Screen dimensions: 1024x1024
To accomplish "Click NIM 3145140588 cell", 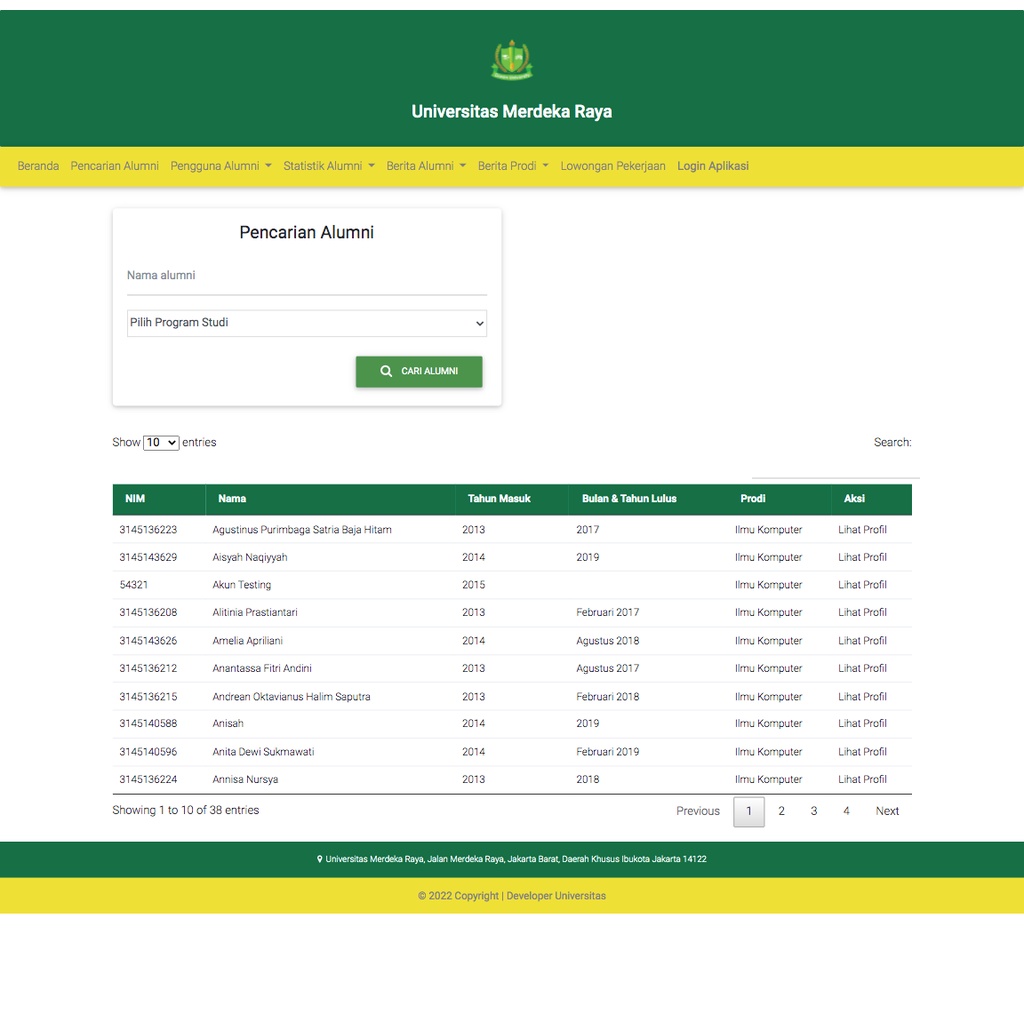I will pos(148,724).
